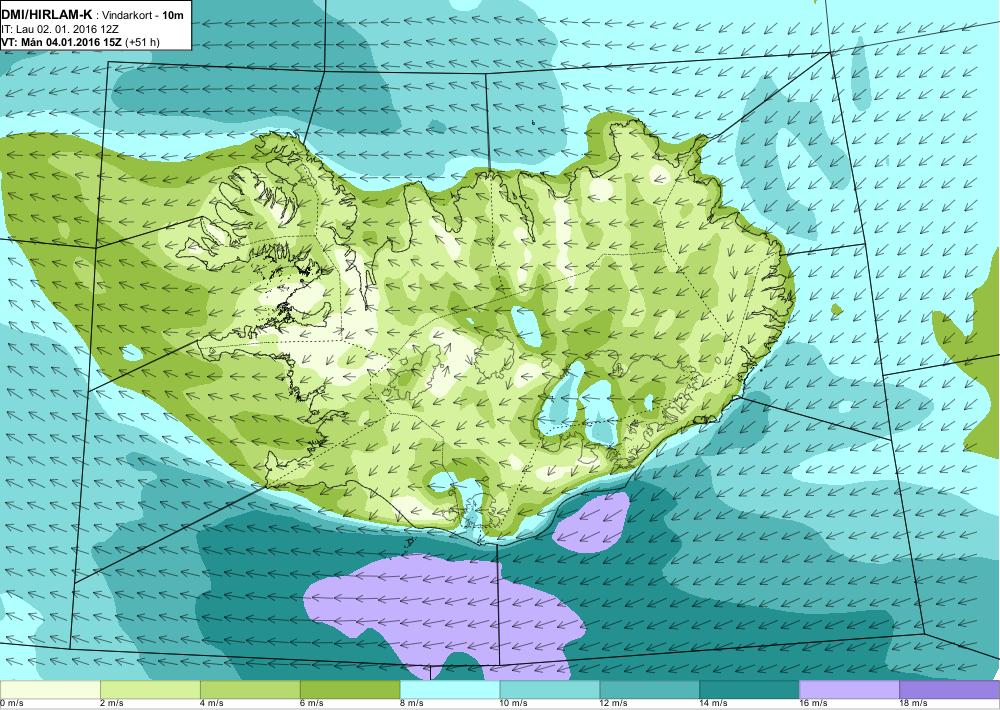Choose the 14 m/s dark teal legend swatch
The height and width of the screenshot is (710, 1000).
click(750, 690)
